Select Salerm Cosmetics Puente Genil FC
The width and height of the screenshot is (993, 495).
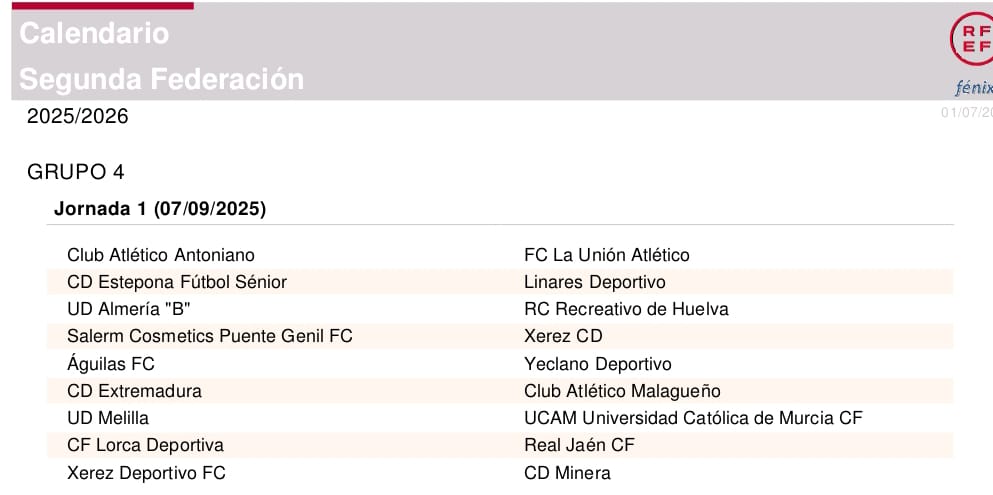pyautogui.click(x=210, y=336)
